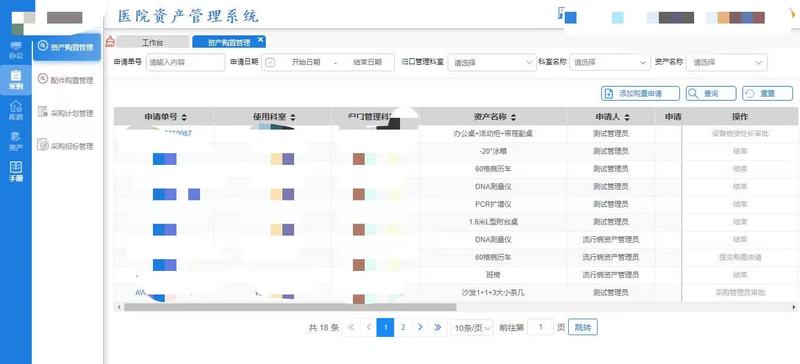This screenshot has width=800, height=364.
Task: Click 采购管理员审批 in the 操作 column
Action: pyautogui.click(x=740, y=293)
